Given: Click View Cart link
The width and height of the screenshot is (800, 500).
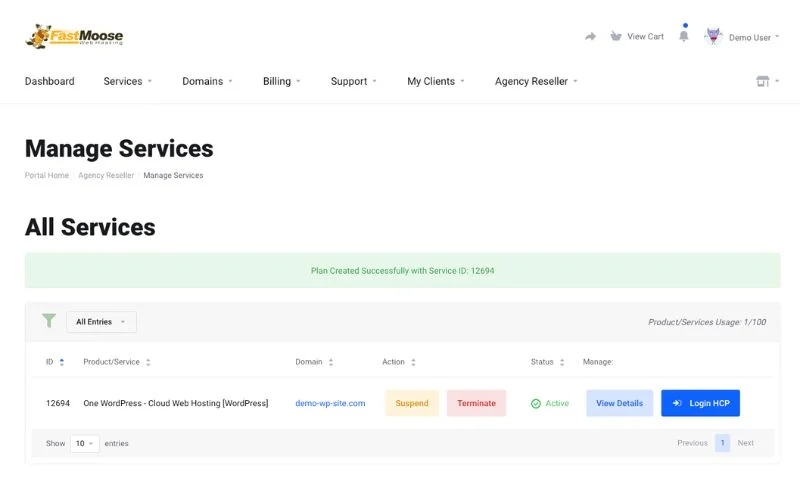Looking at the screenshot, I should coord(645,36).
